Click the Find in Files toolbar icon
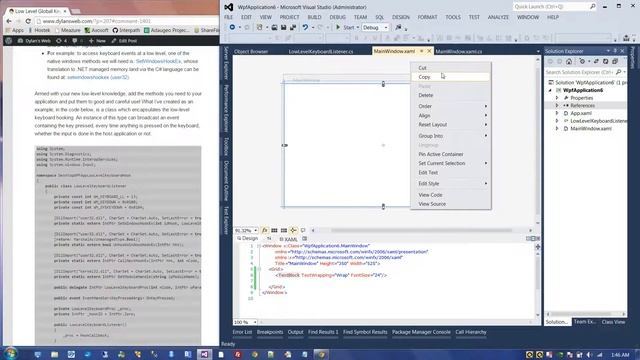The width and height of the screenshot is (640, 360). tap(398, 27)
